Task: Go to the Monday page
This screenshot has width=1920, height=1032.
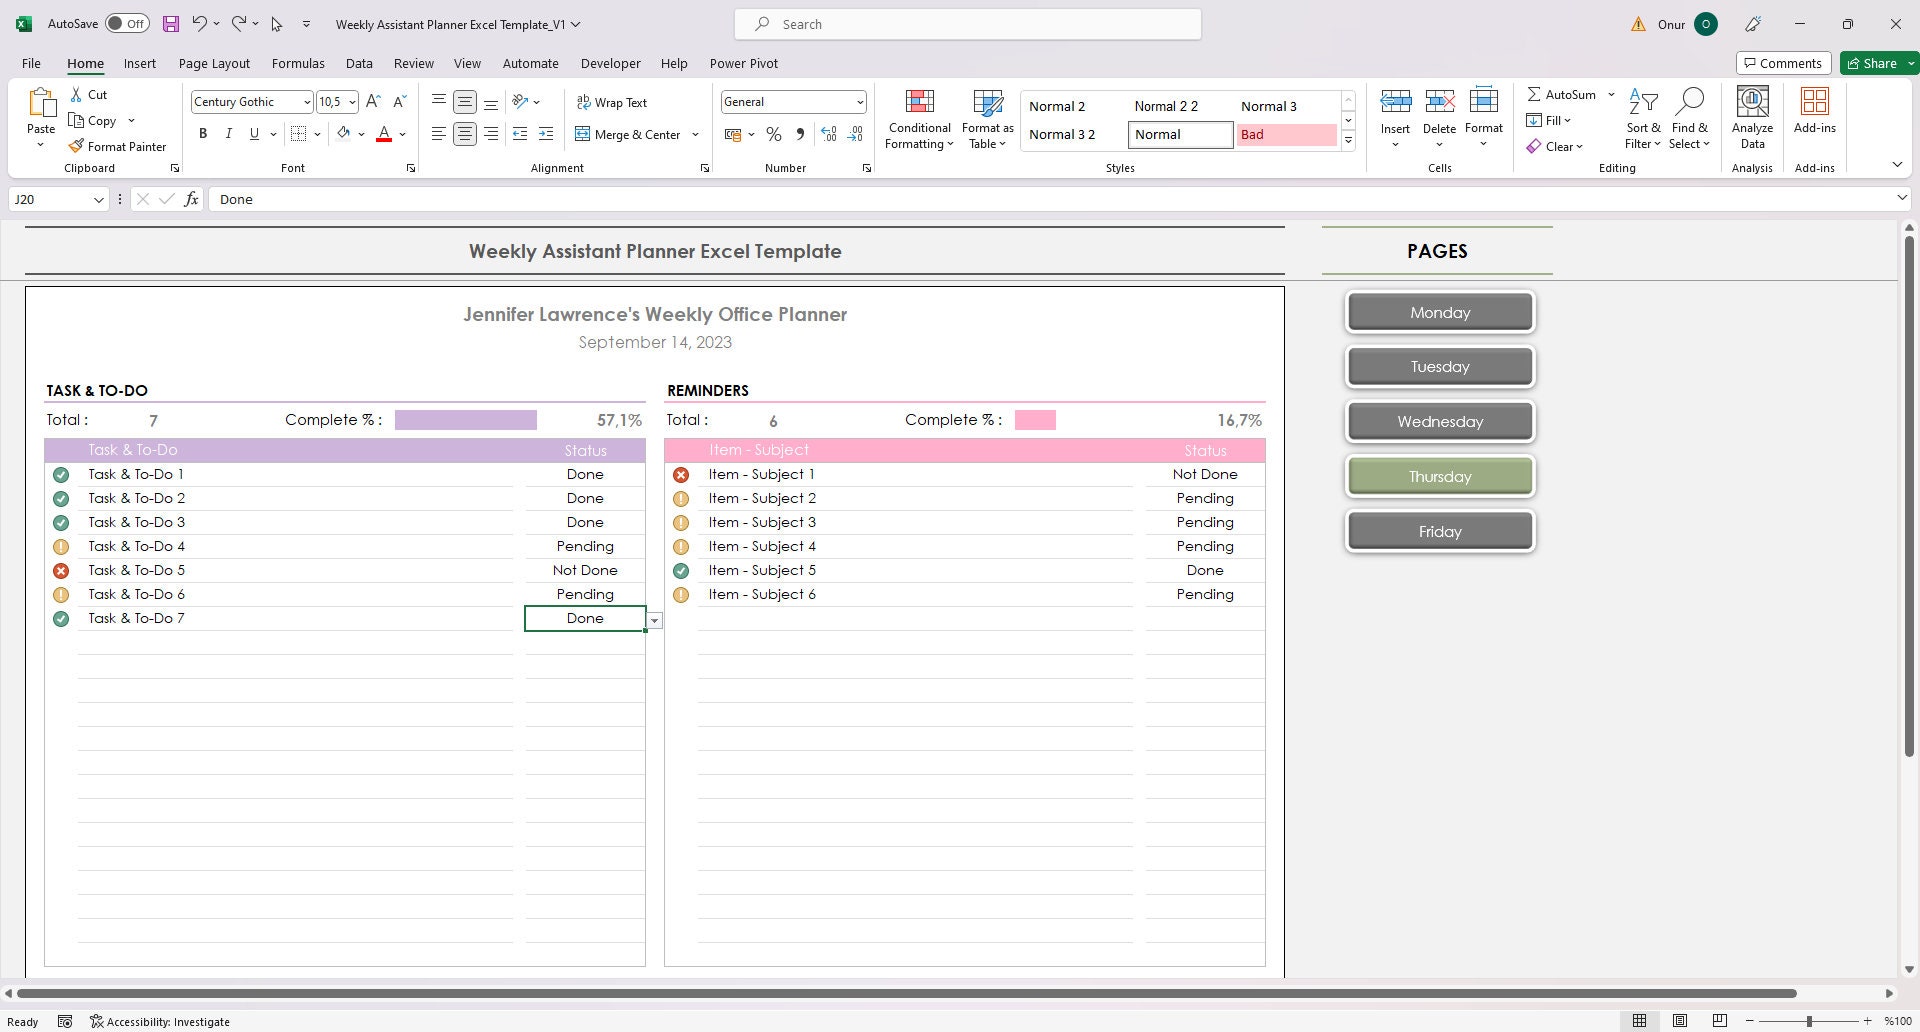Action: [x=1439, y=311]
